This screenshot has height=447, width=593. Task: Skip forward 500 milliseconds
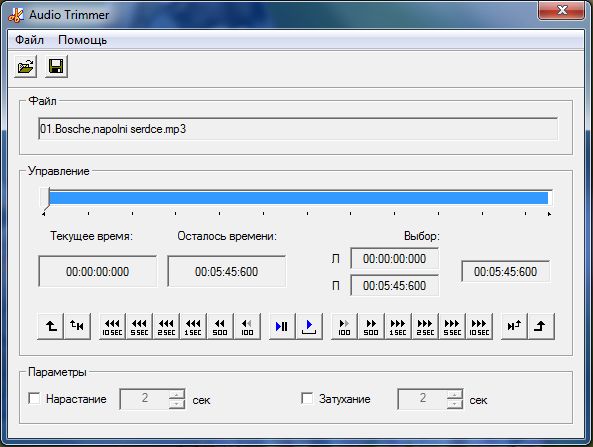(x=371, y=326)
